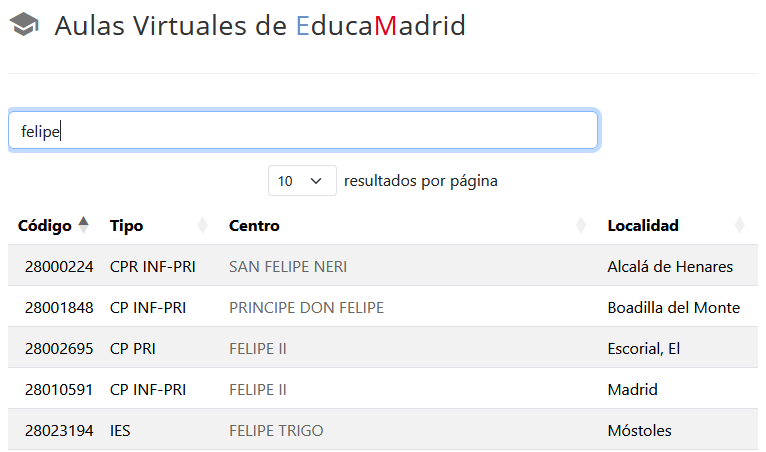Viewport: 766px width, 452px height.
Task: Open the PRINCIPE DON FELIPE link
Action: (x=306, y=308)
